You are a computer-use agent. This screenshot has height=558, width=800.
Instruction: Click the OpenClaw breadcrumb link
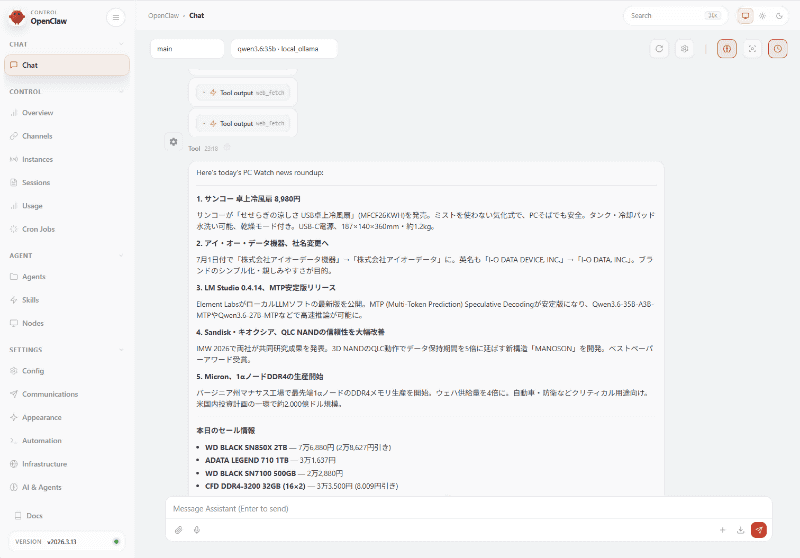point(163,16)
